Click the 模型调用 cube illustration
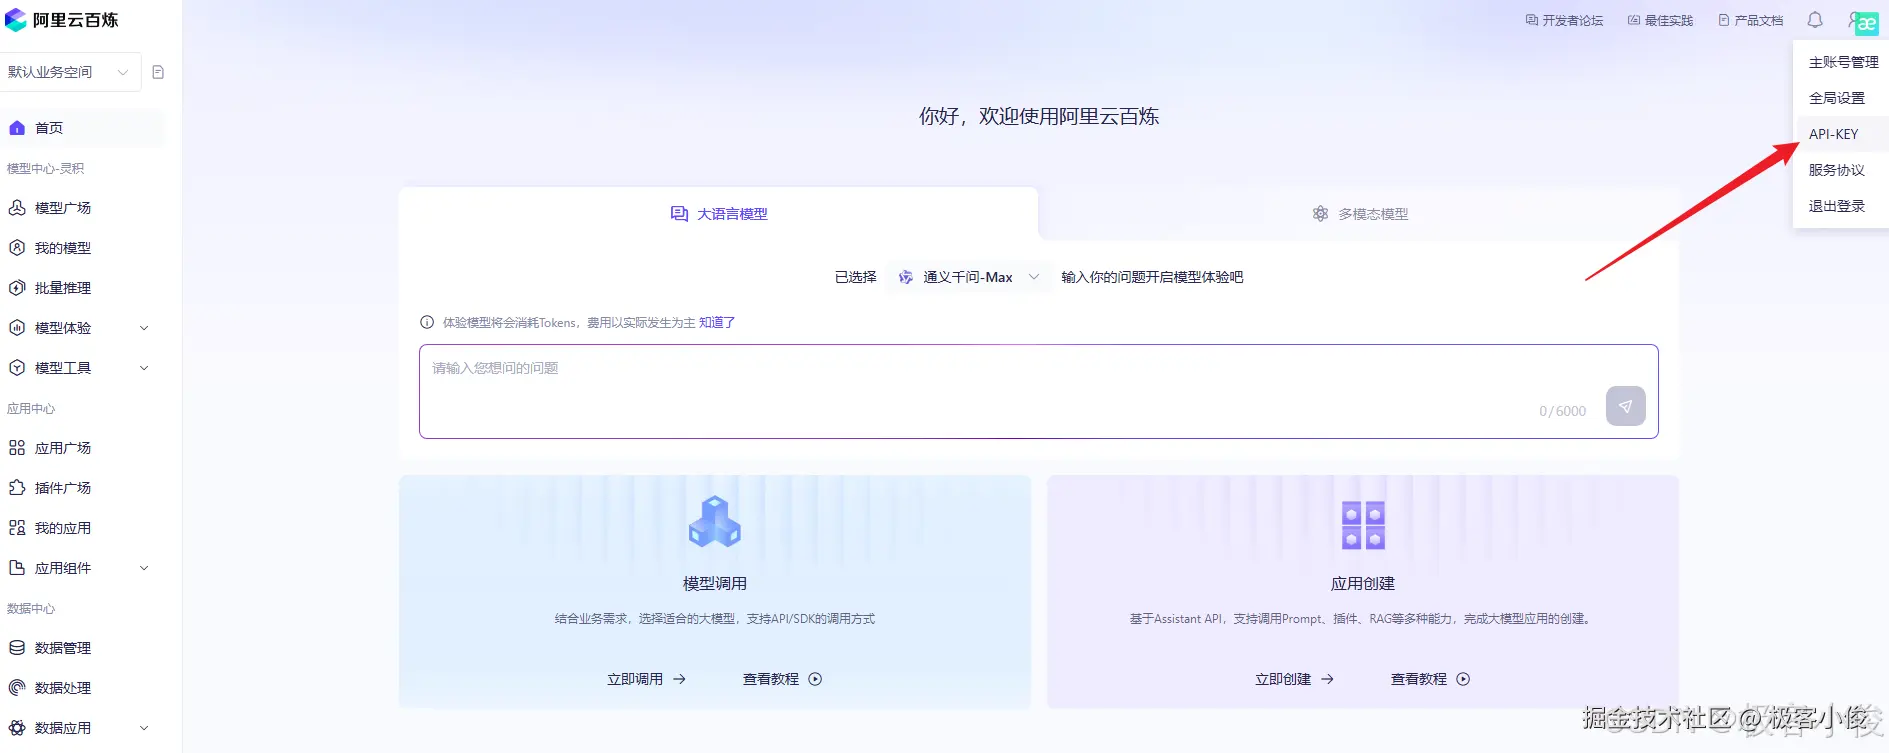Viewport: 1889px width, 753px height. 714,522
